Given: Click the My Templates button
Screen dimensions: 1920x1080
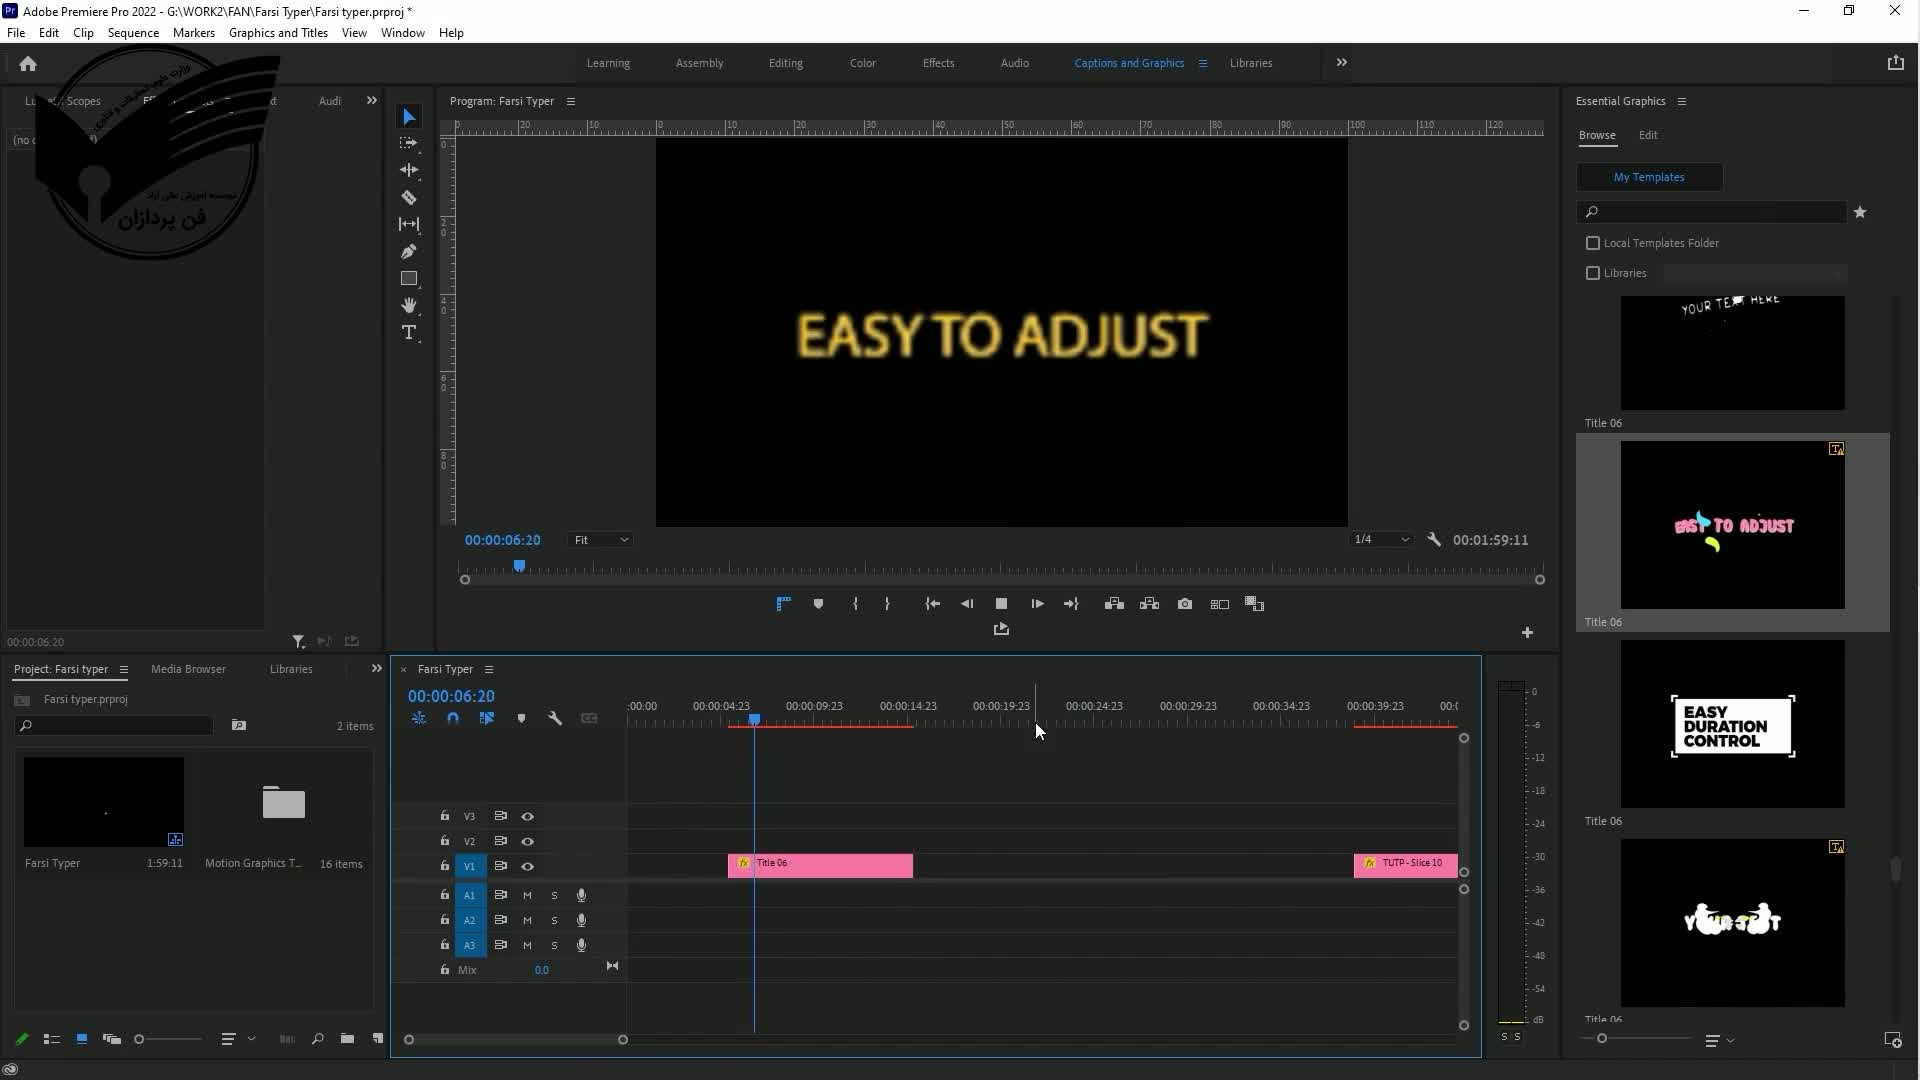Looking at the screenshot, I should (x=1649, y=177).
